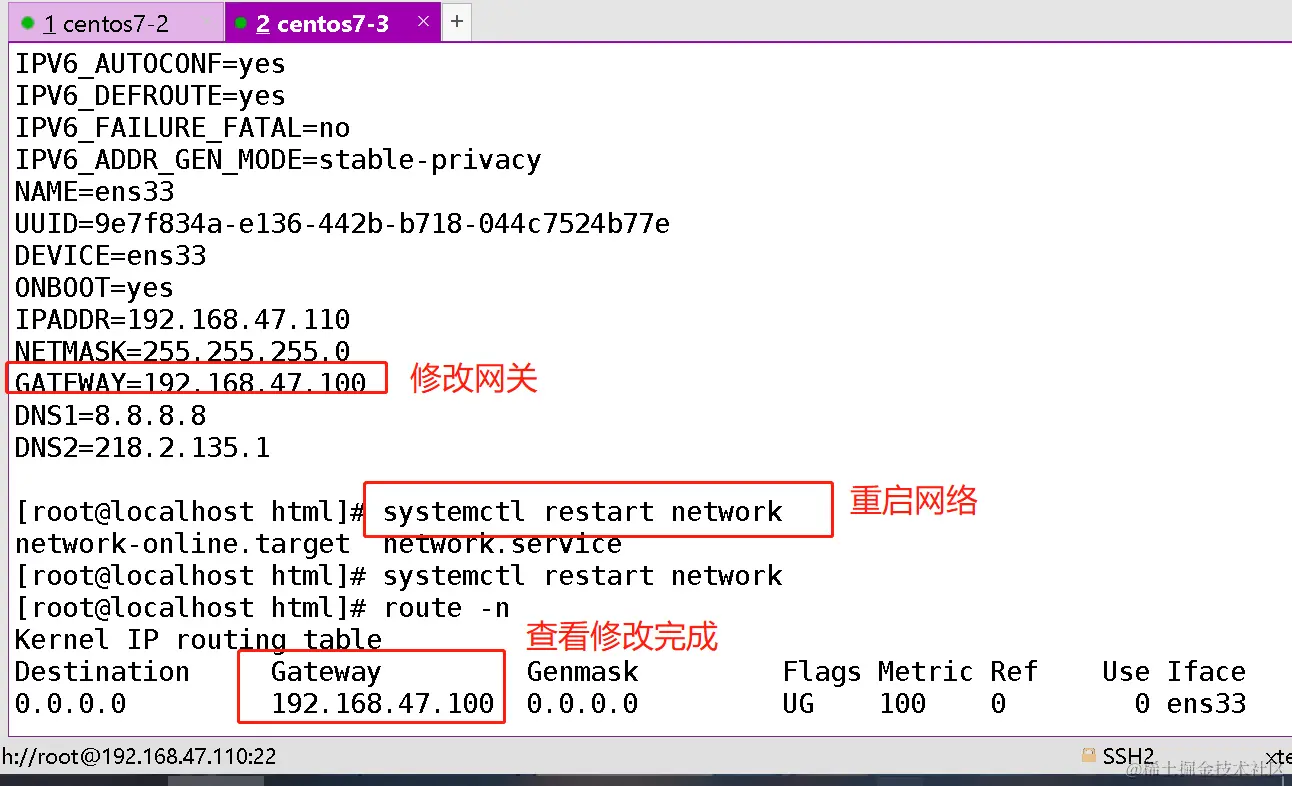Click the root@192.168.47.110:22 address in status bar
This screenshot has height=786, width=1292.
tap(139, 756)
